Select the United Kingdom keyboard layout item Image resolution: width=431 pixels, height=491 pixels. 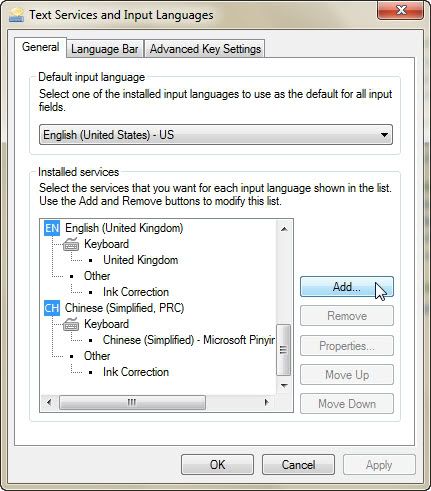click(140, 260)
